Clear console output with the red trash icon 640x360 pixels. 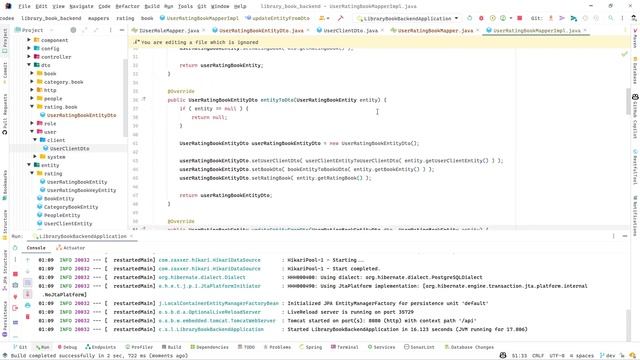coord(28,317)
